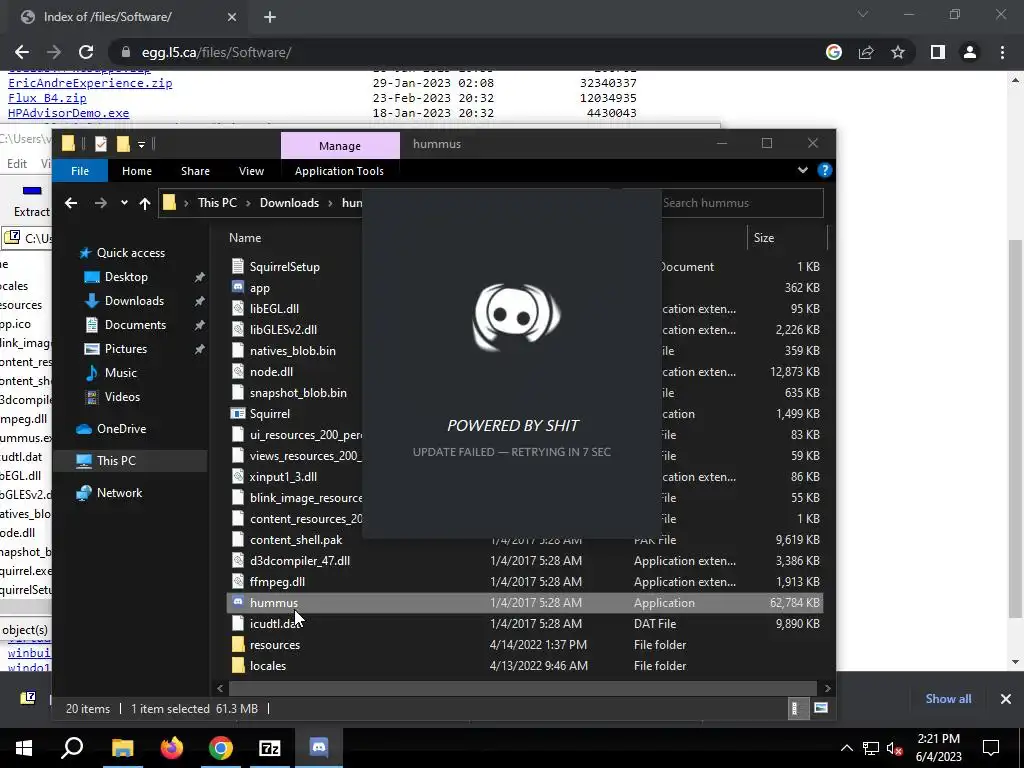
Task: Click properties icon in Explorer title bar
Action: point(101,144)
